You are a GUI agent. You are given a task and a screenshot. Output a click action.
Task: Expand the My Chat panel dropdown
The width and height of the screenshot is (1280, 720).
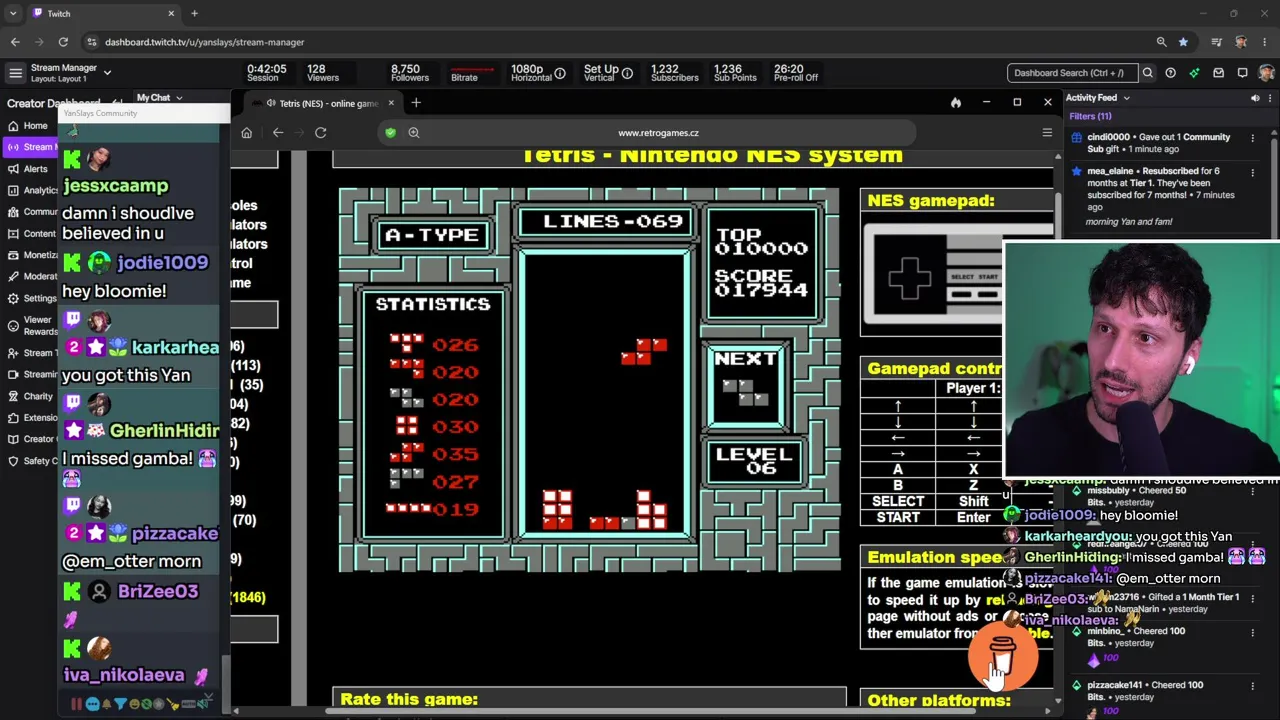[178, 98]
